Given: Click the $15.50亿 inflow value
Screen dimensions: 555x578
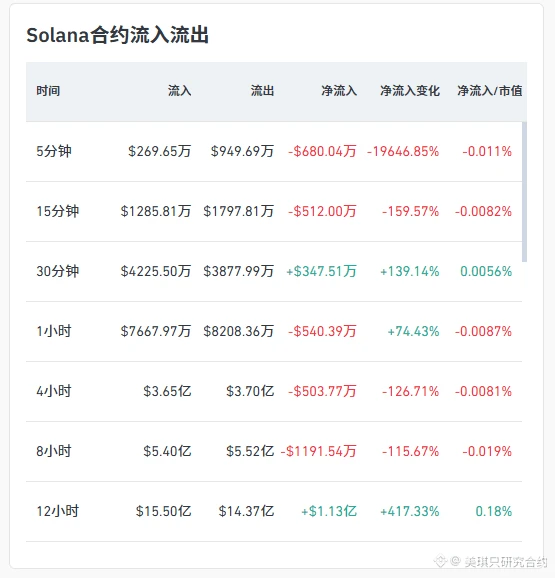Looking at the screenshot, I should (163, 511).
